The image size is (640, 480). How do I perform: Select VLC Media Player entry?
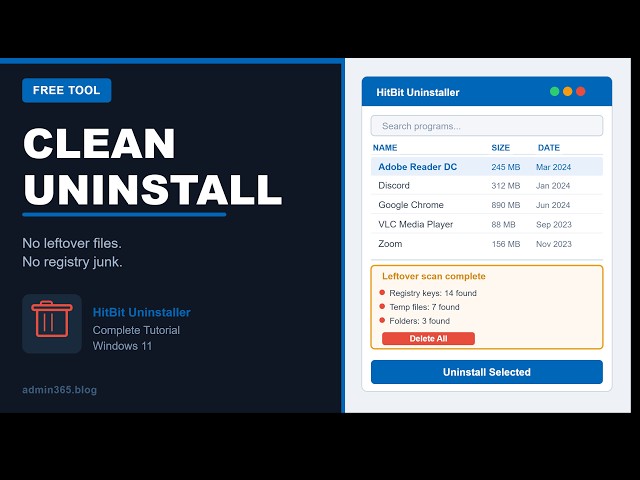click(487, 224)
